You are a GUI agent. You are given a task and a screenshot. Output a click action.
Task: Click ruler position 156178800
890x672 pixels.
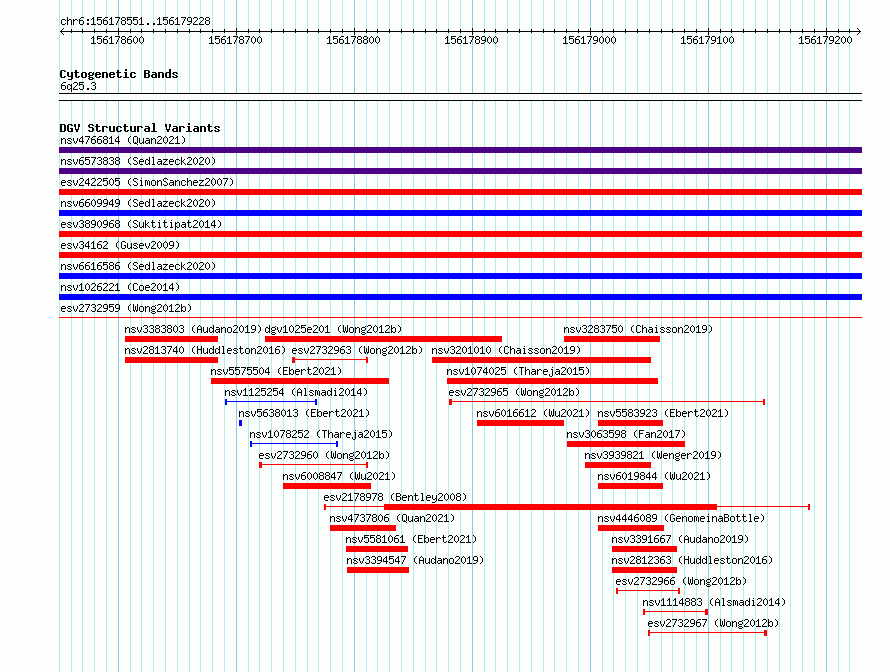click(x=353, y=40)
